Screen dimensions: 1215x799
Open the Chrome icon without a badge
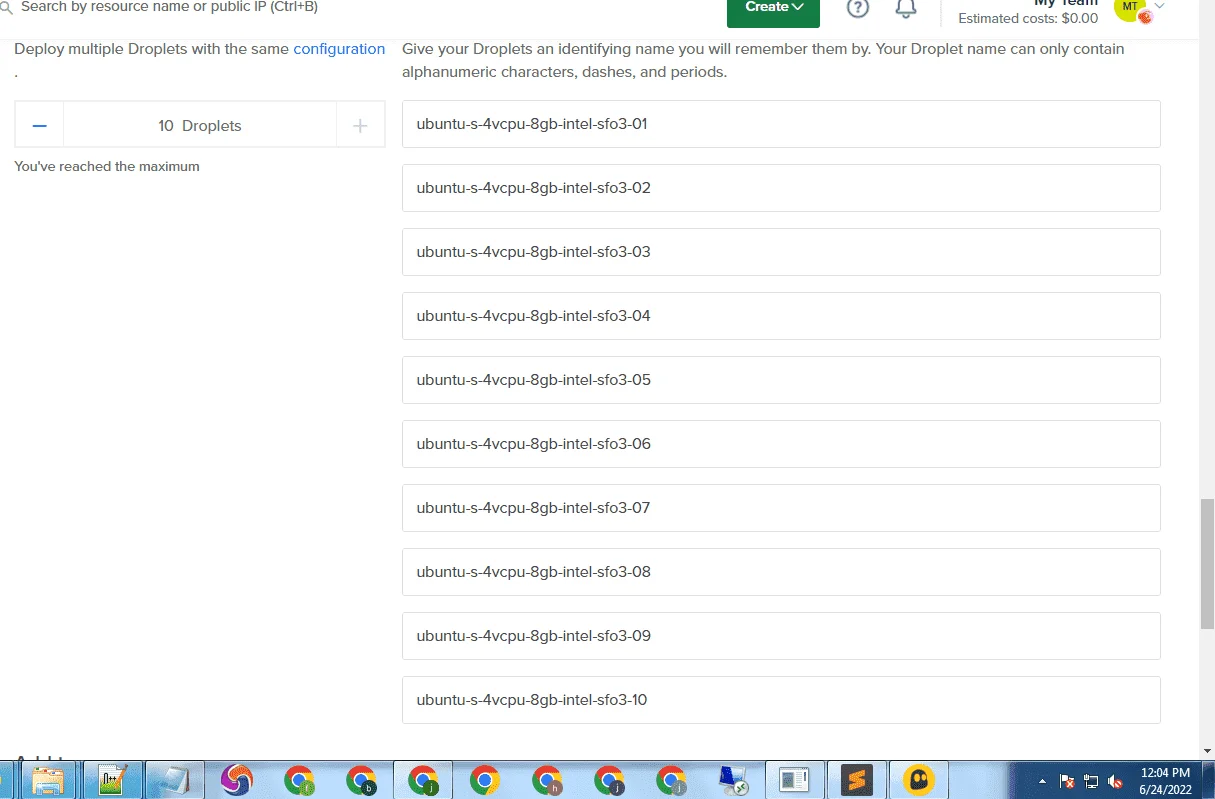tap(485, 780)
